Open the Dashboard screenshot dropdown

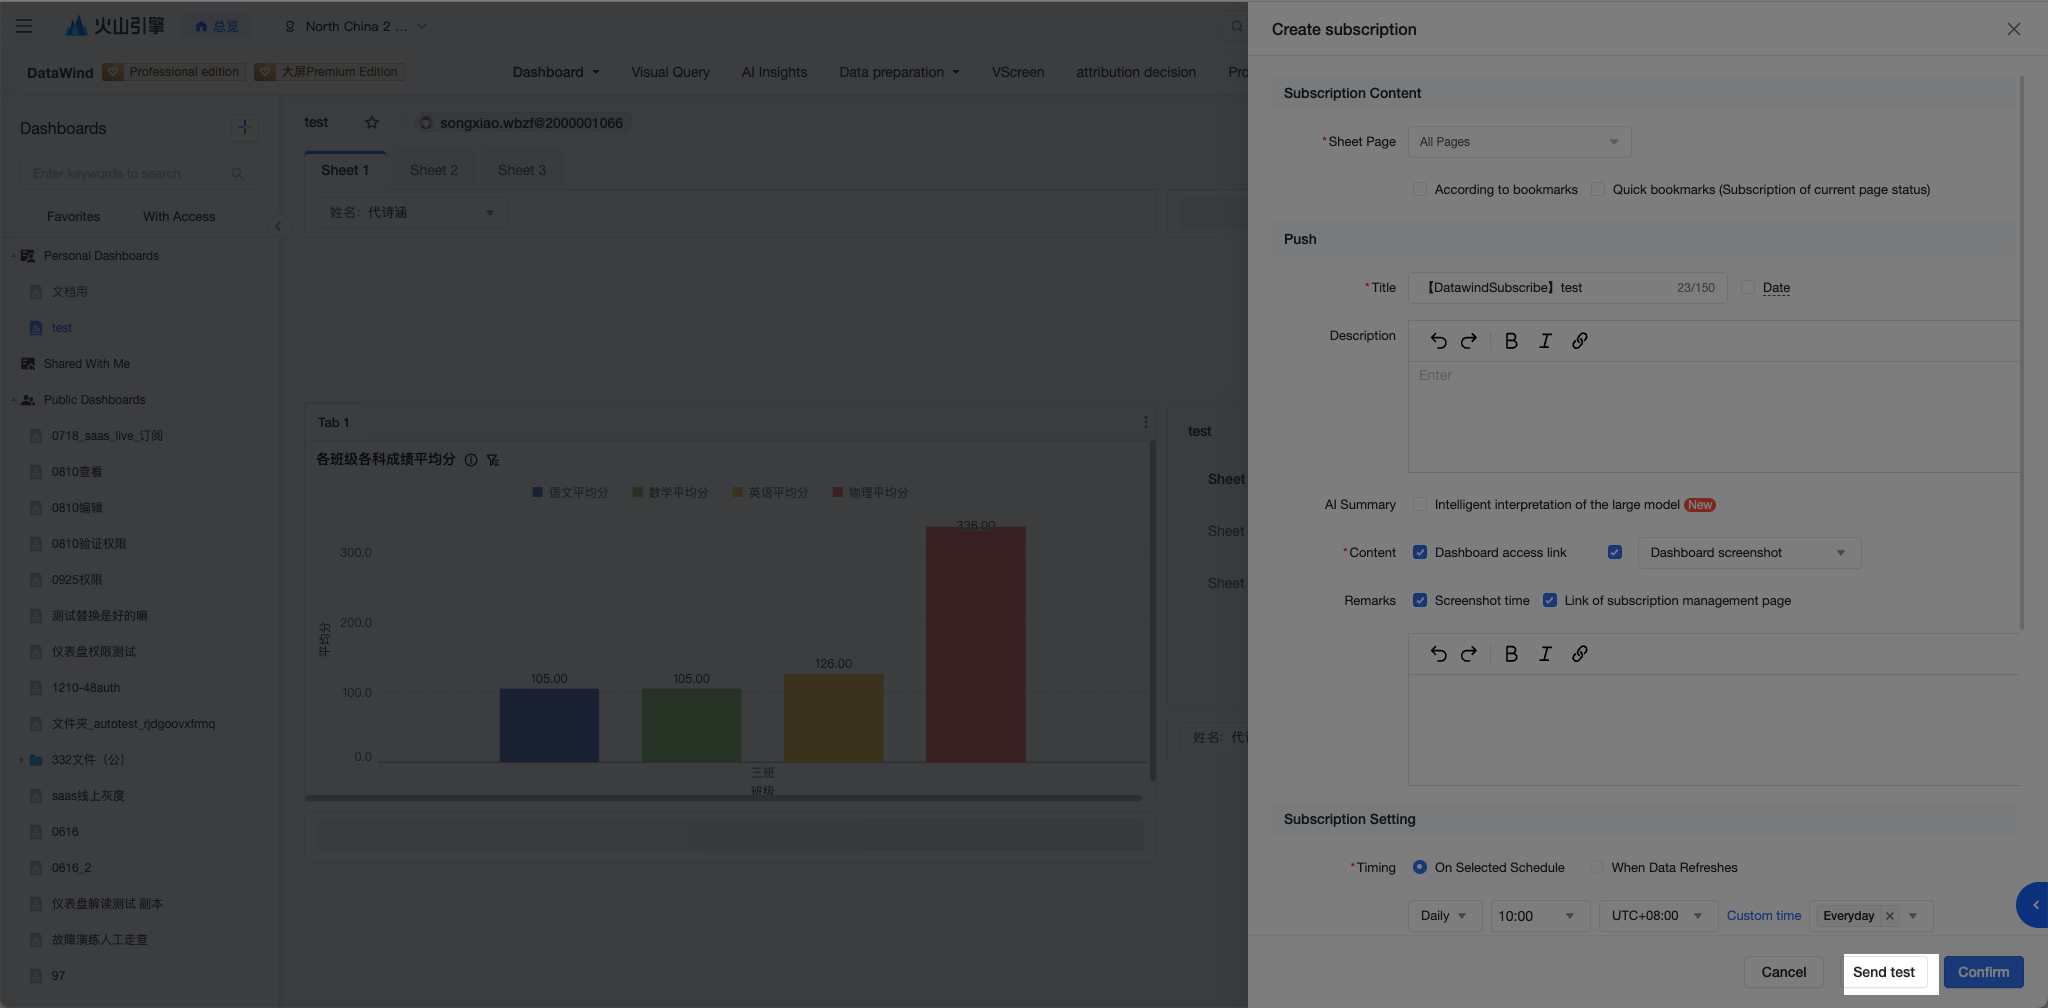(x=1749, y=553)
